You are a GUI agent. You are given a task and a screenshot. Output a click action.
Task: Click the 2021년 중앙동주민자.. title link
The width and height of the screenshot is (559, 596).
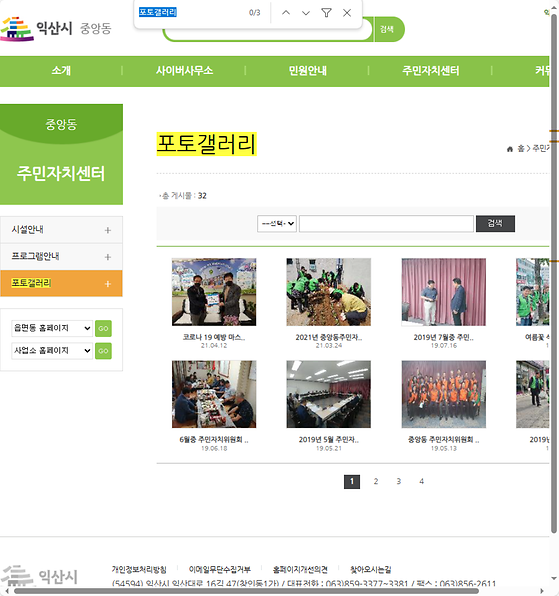pos(329,337)
